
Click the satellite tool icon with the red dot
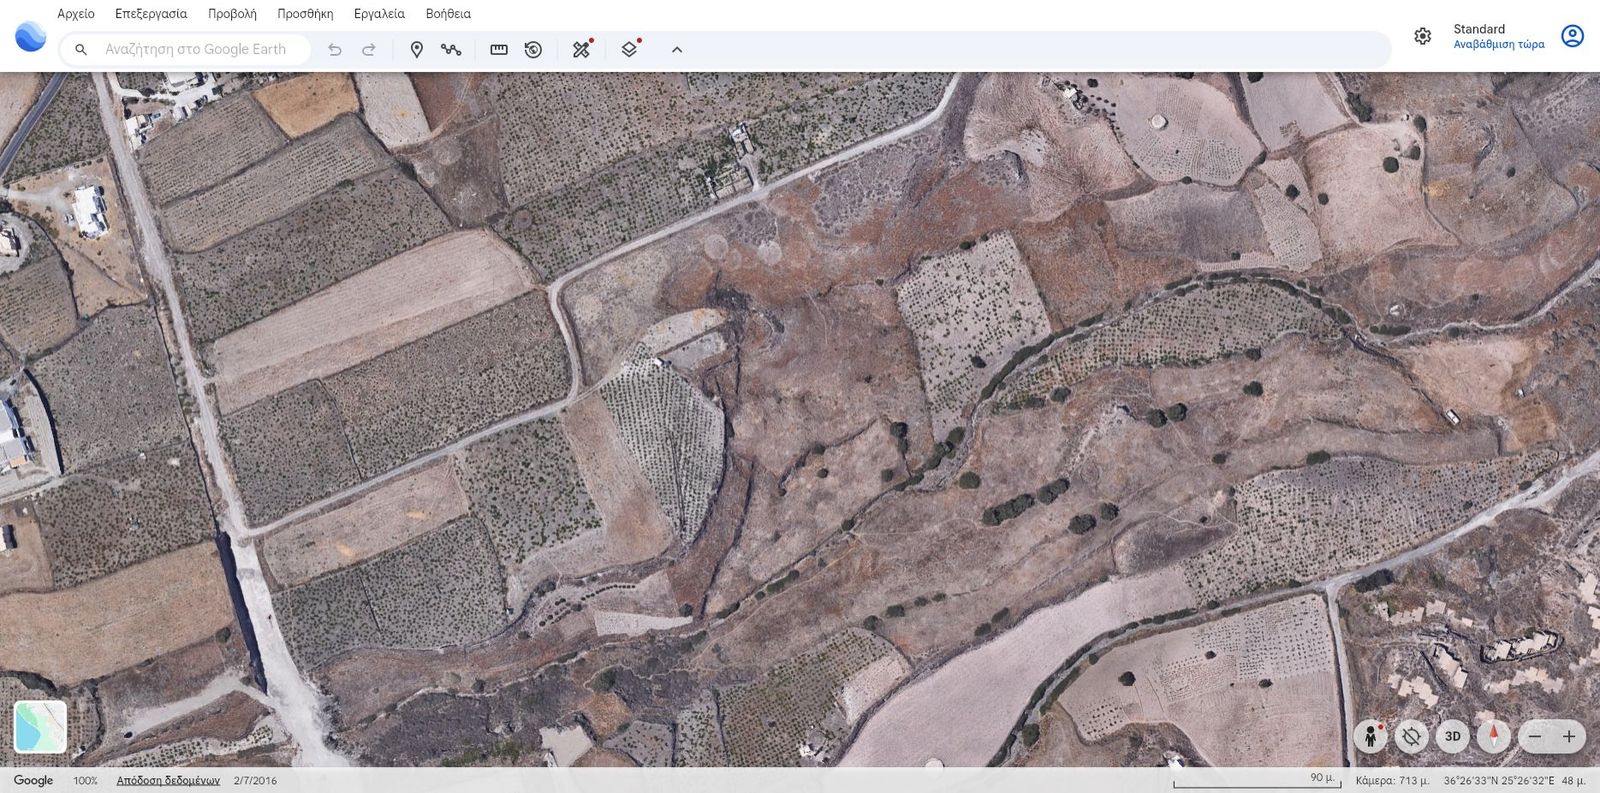coord(582,48)
